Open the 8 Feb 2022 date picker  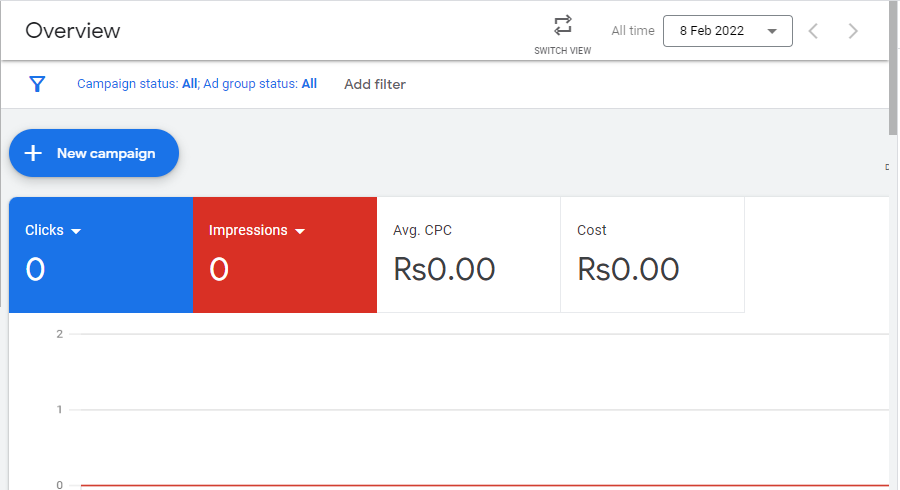coord(727,31)
